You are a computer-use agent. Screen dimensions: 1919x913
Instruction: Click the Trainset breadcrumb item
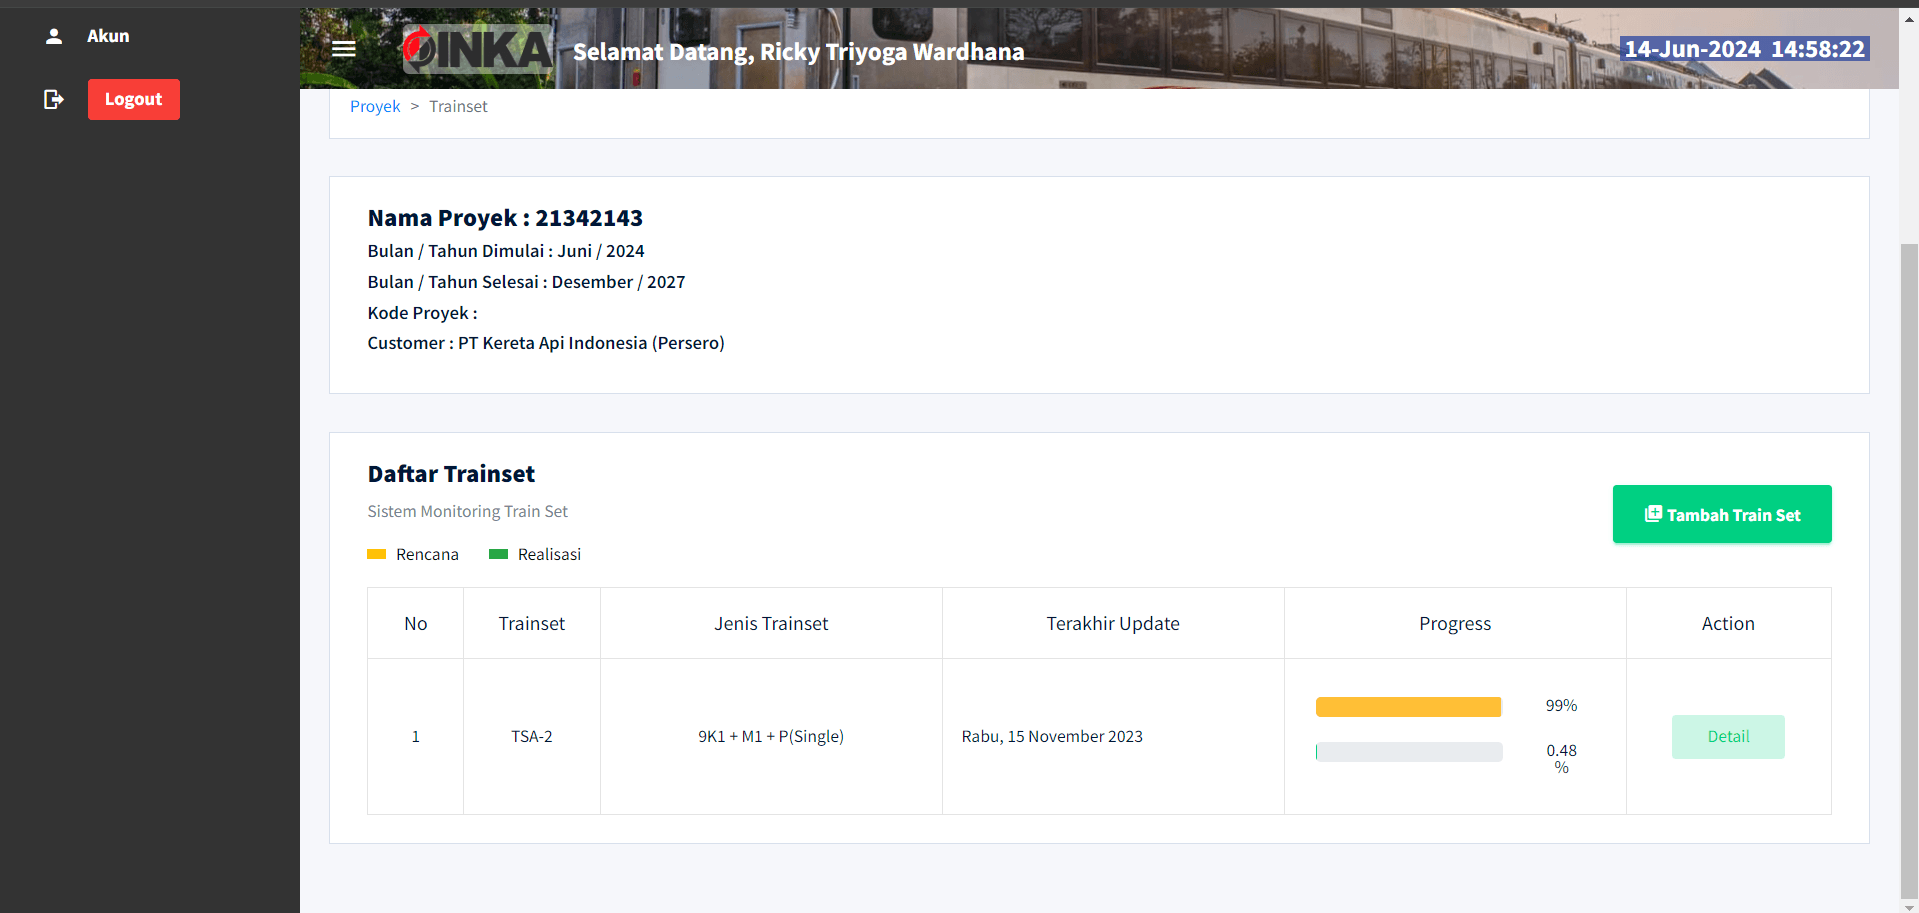pos(458,106)
